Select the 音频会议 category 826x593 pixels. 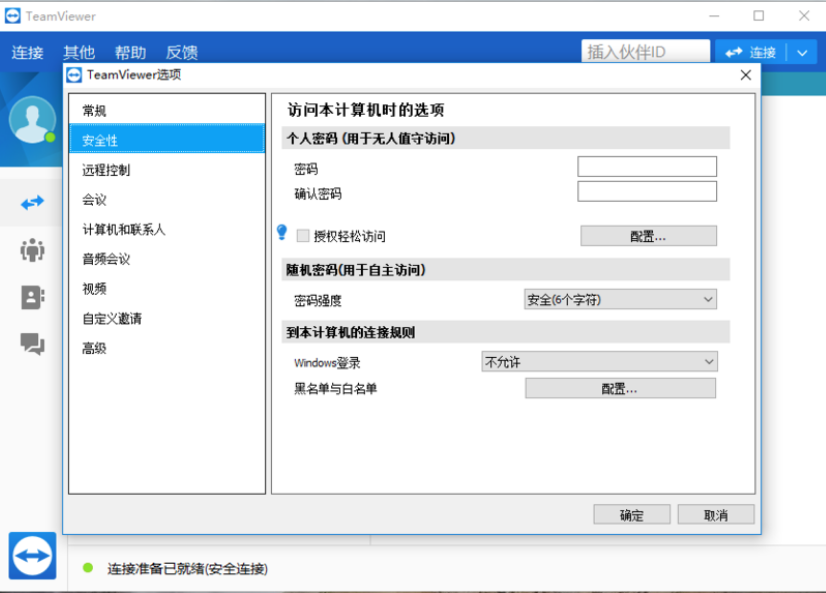coord(167,259)
